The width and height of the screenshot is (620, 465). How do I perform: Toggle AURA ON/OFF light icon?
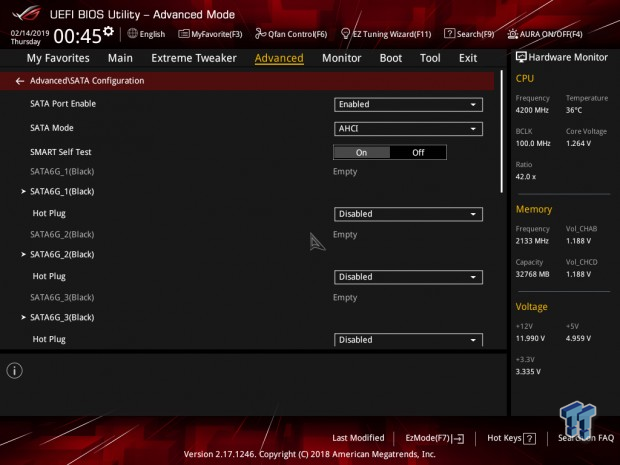[x=512, y=34]
